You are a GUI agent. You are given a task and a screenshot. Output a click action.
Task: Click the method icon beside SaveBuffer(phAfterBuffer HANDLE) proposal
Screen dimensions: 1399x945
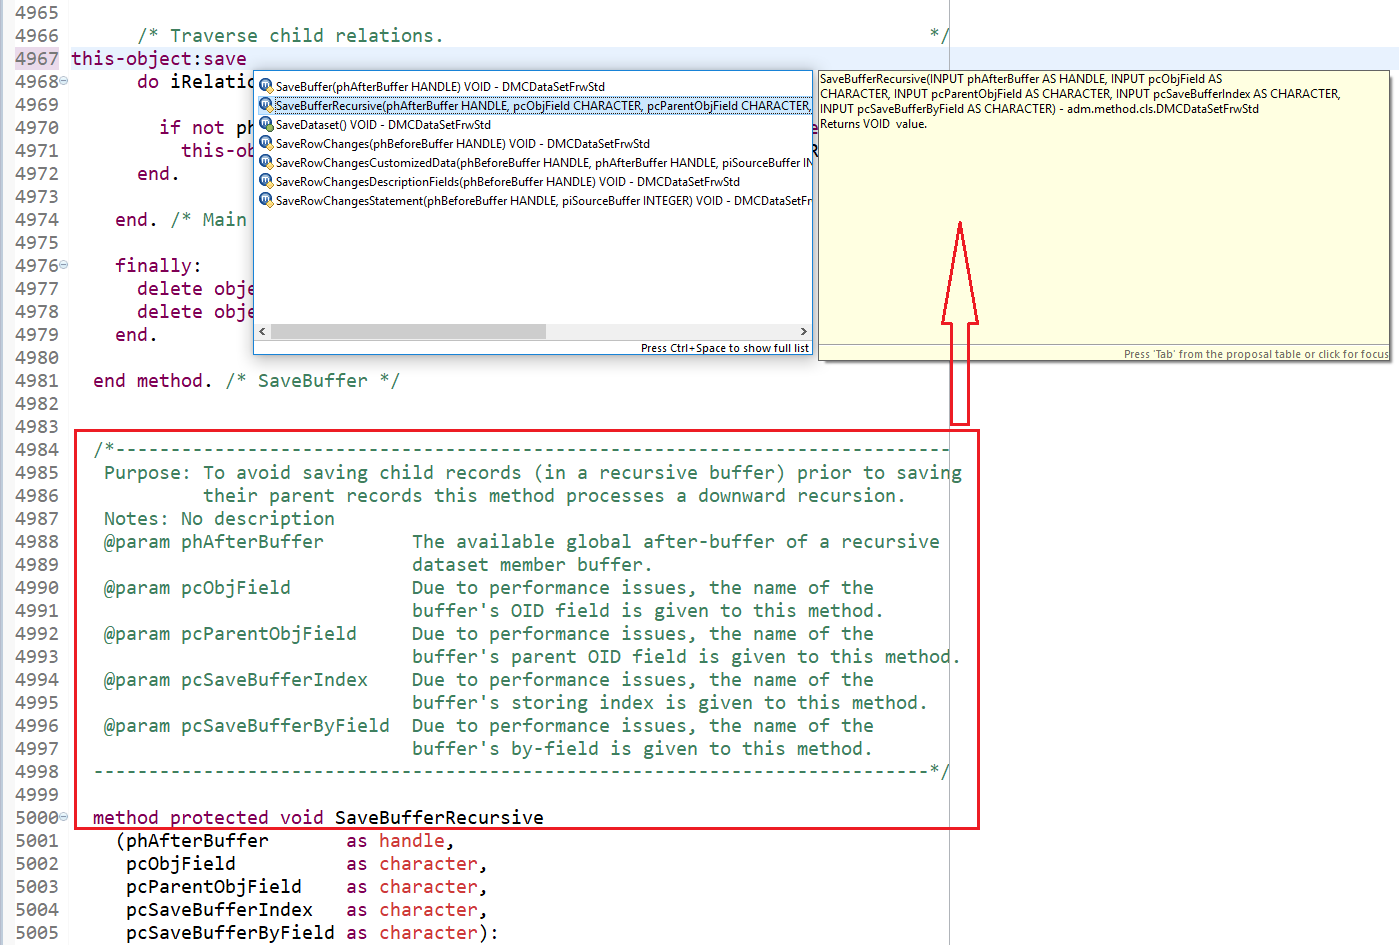(x=266, y=86)
